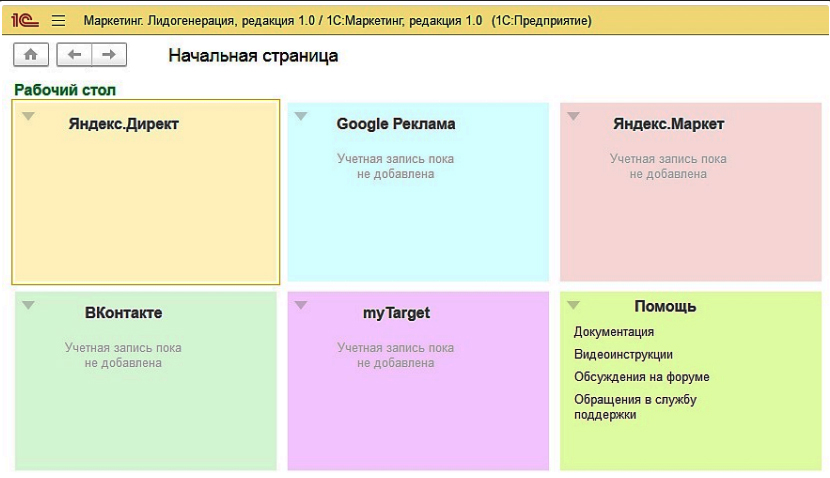Click Яндекс.Маркет account-not-added message
This screenshot has height=478, width=830.
tap(668, 166)
